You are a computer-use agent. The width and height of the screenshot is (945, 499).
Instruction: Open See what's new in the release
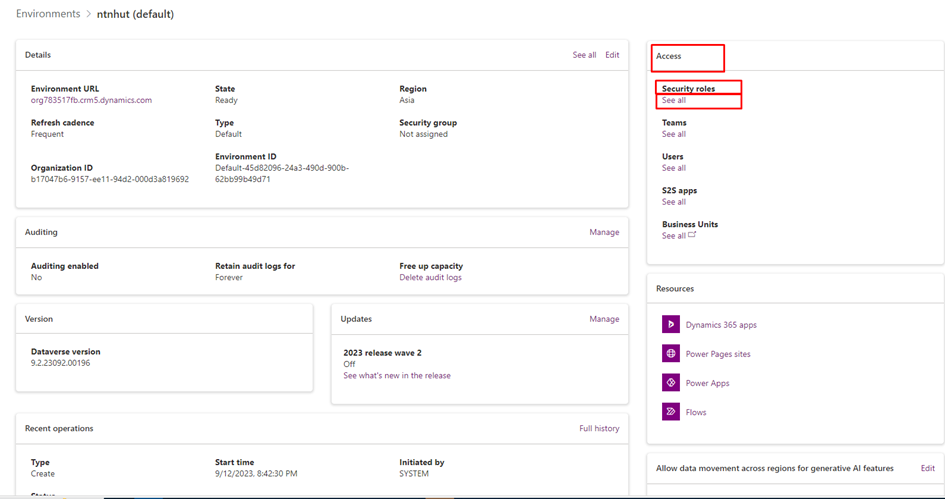pos(397,376)
